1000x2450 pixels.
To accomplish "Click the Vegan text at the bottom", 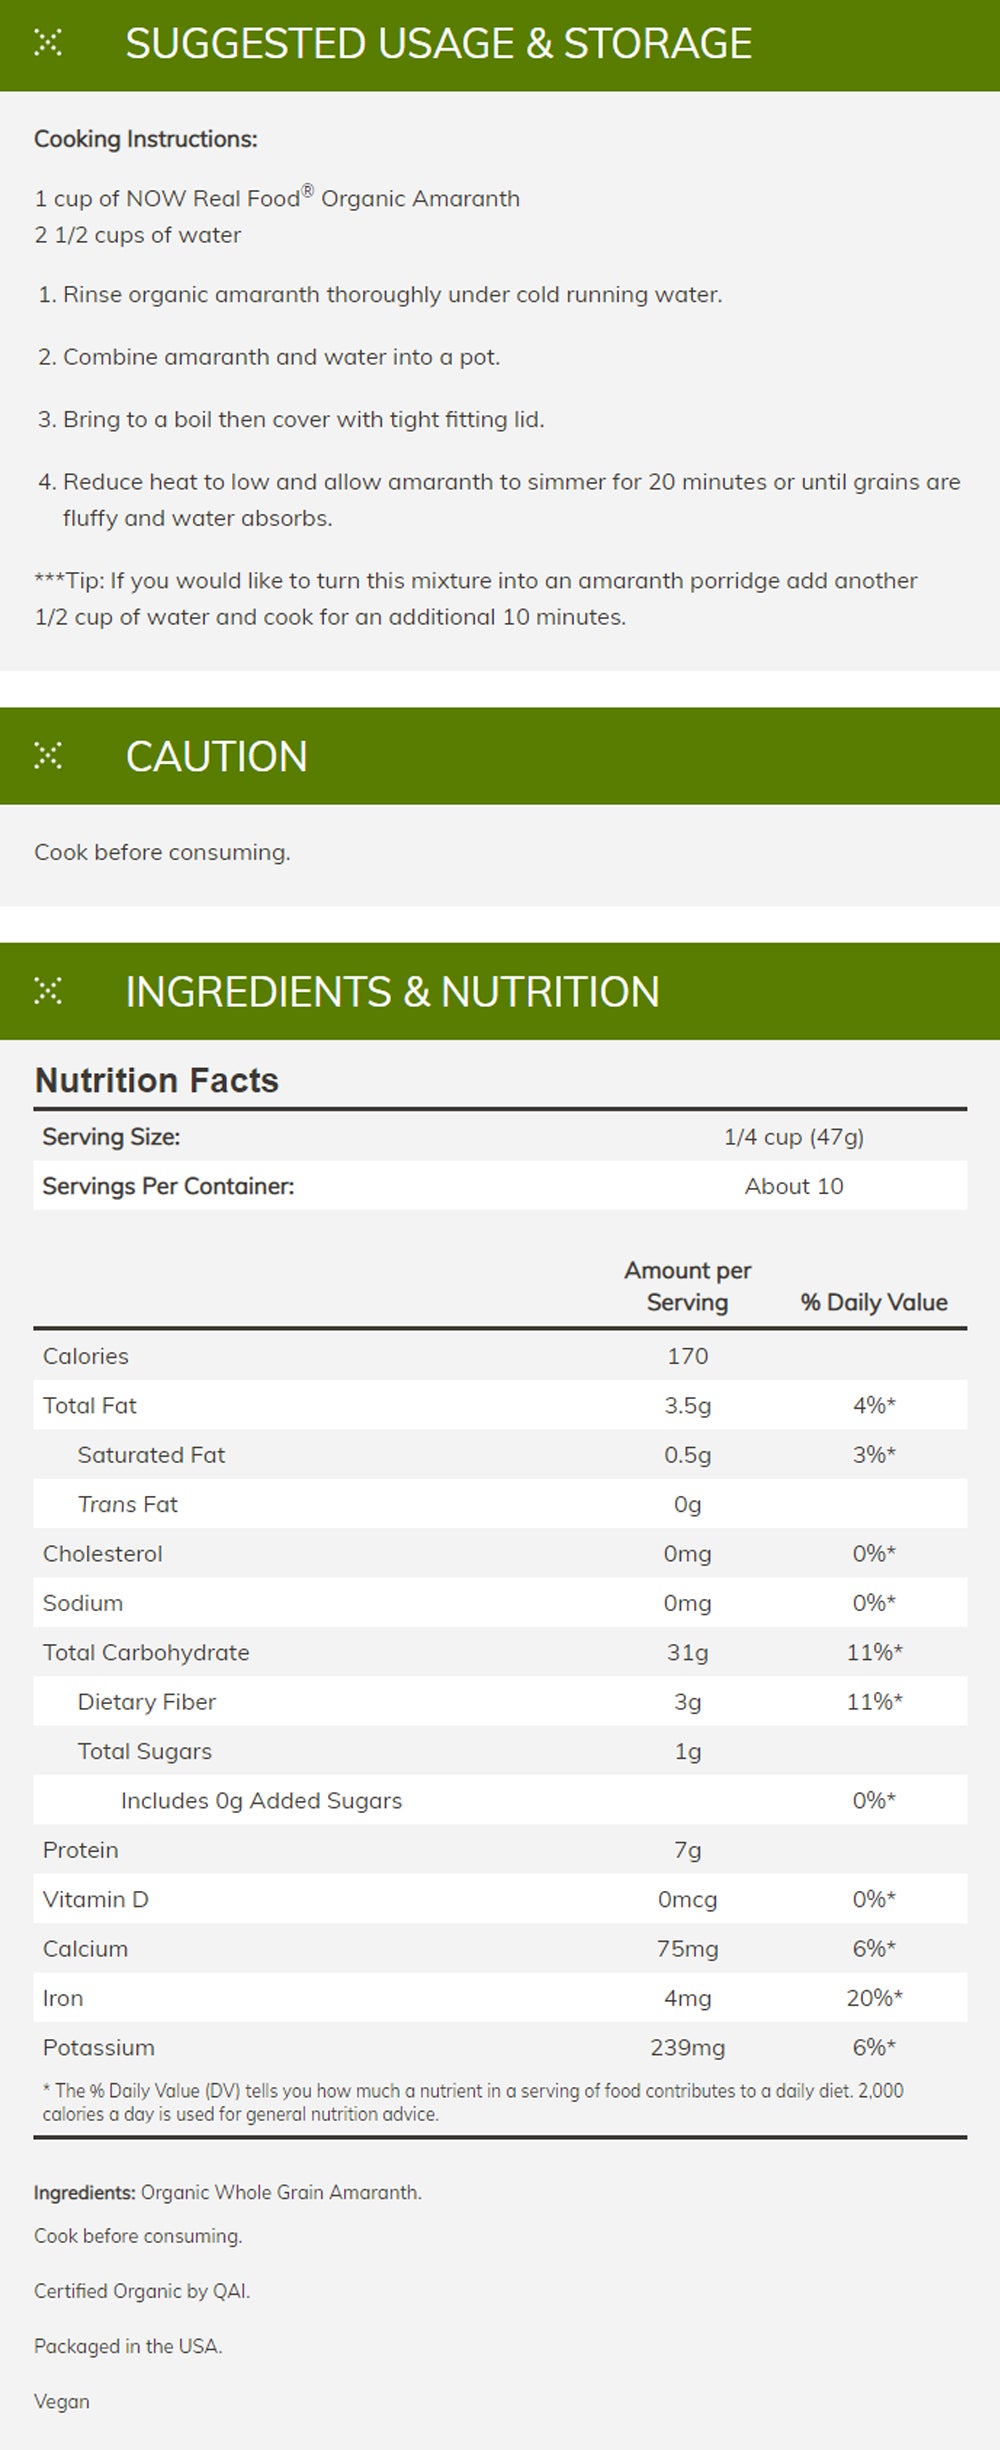I will [62, 2401].
